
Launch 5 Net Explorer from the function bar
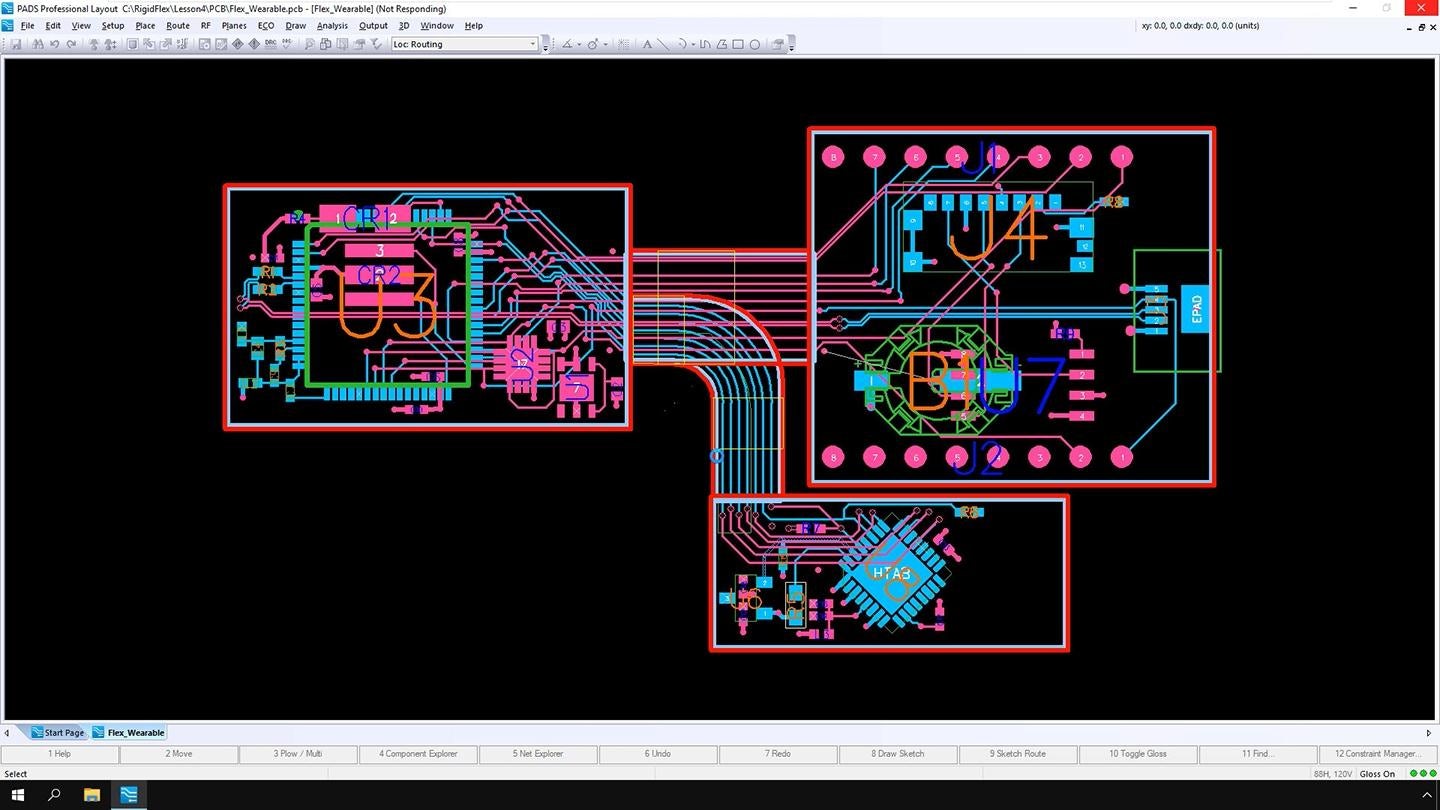538,753
